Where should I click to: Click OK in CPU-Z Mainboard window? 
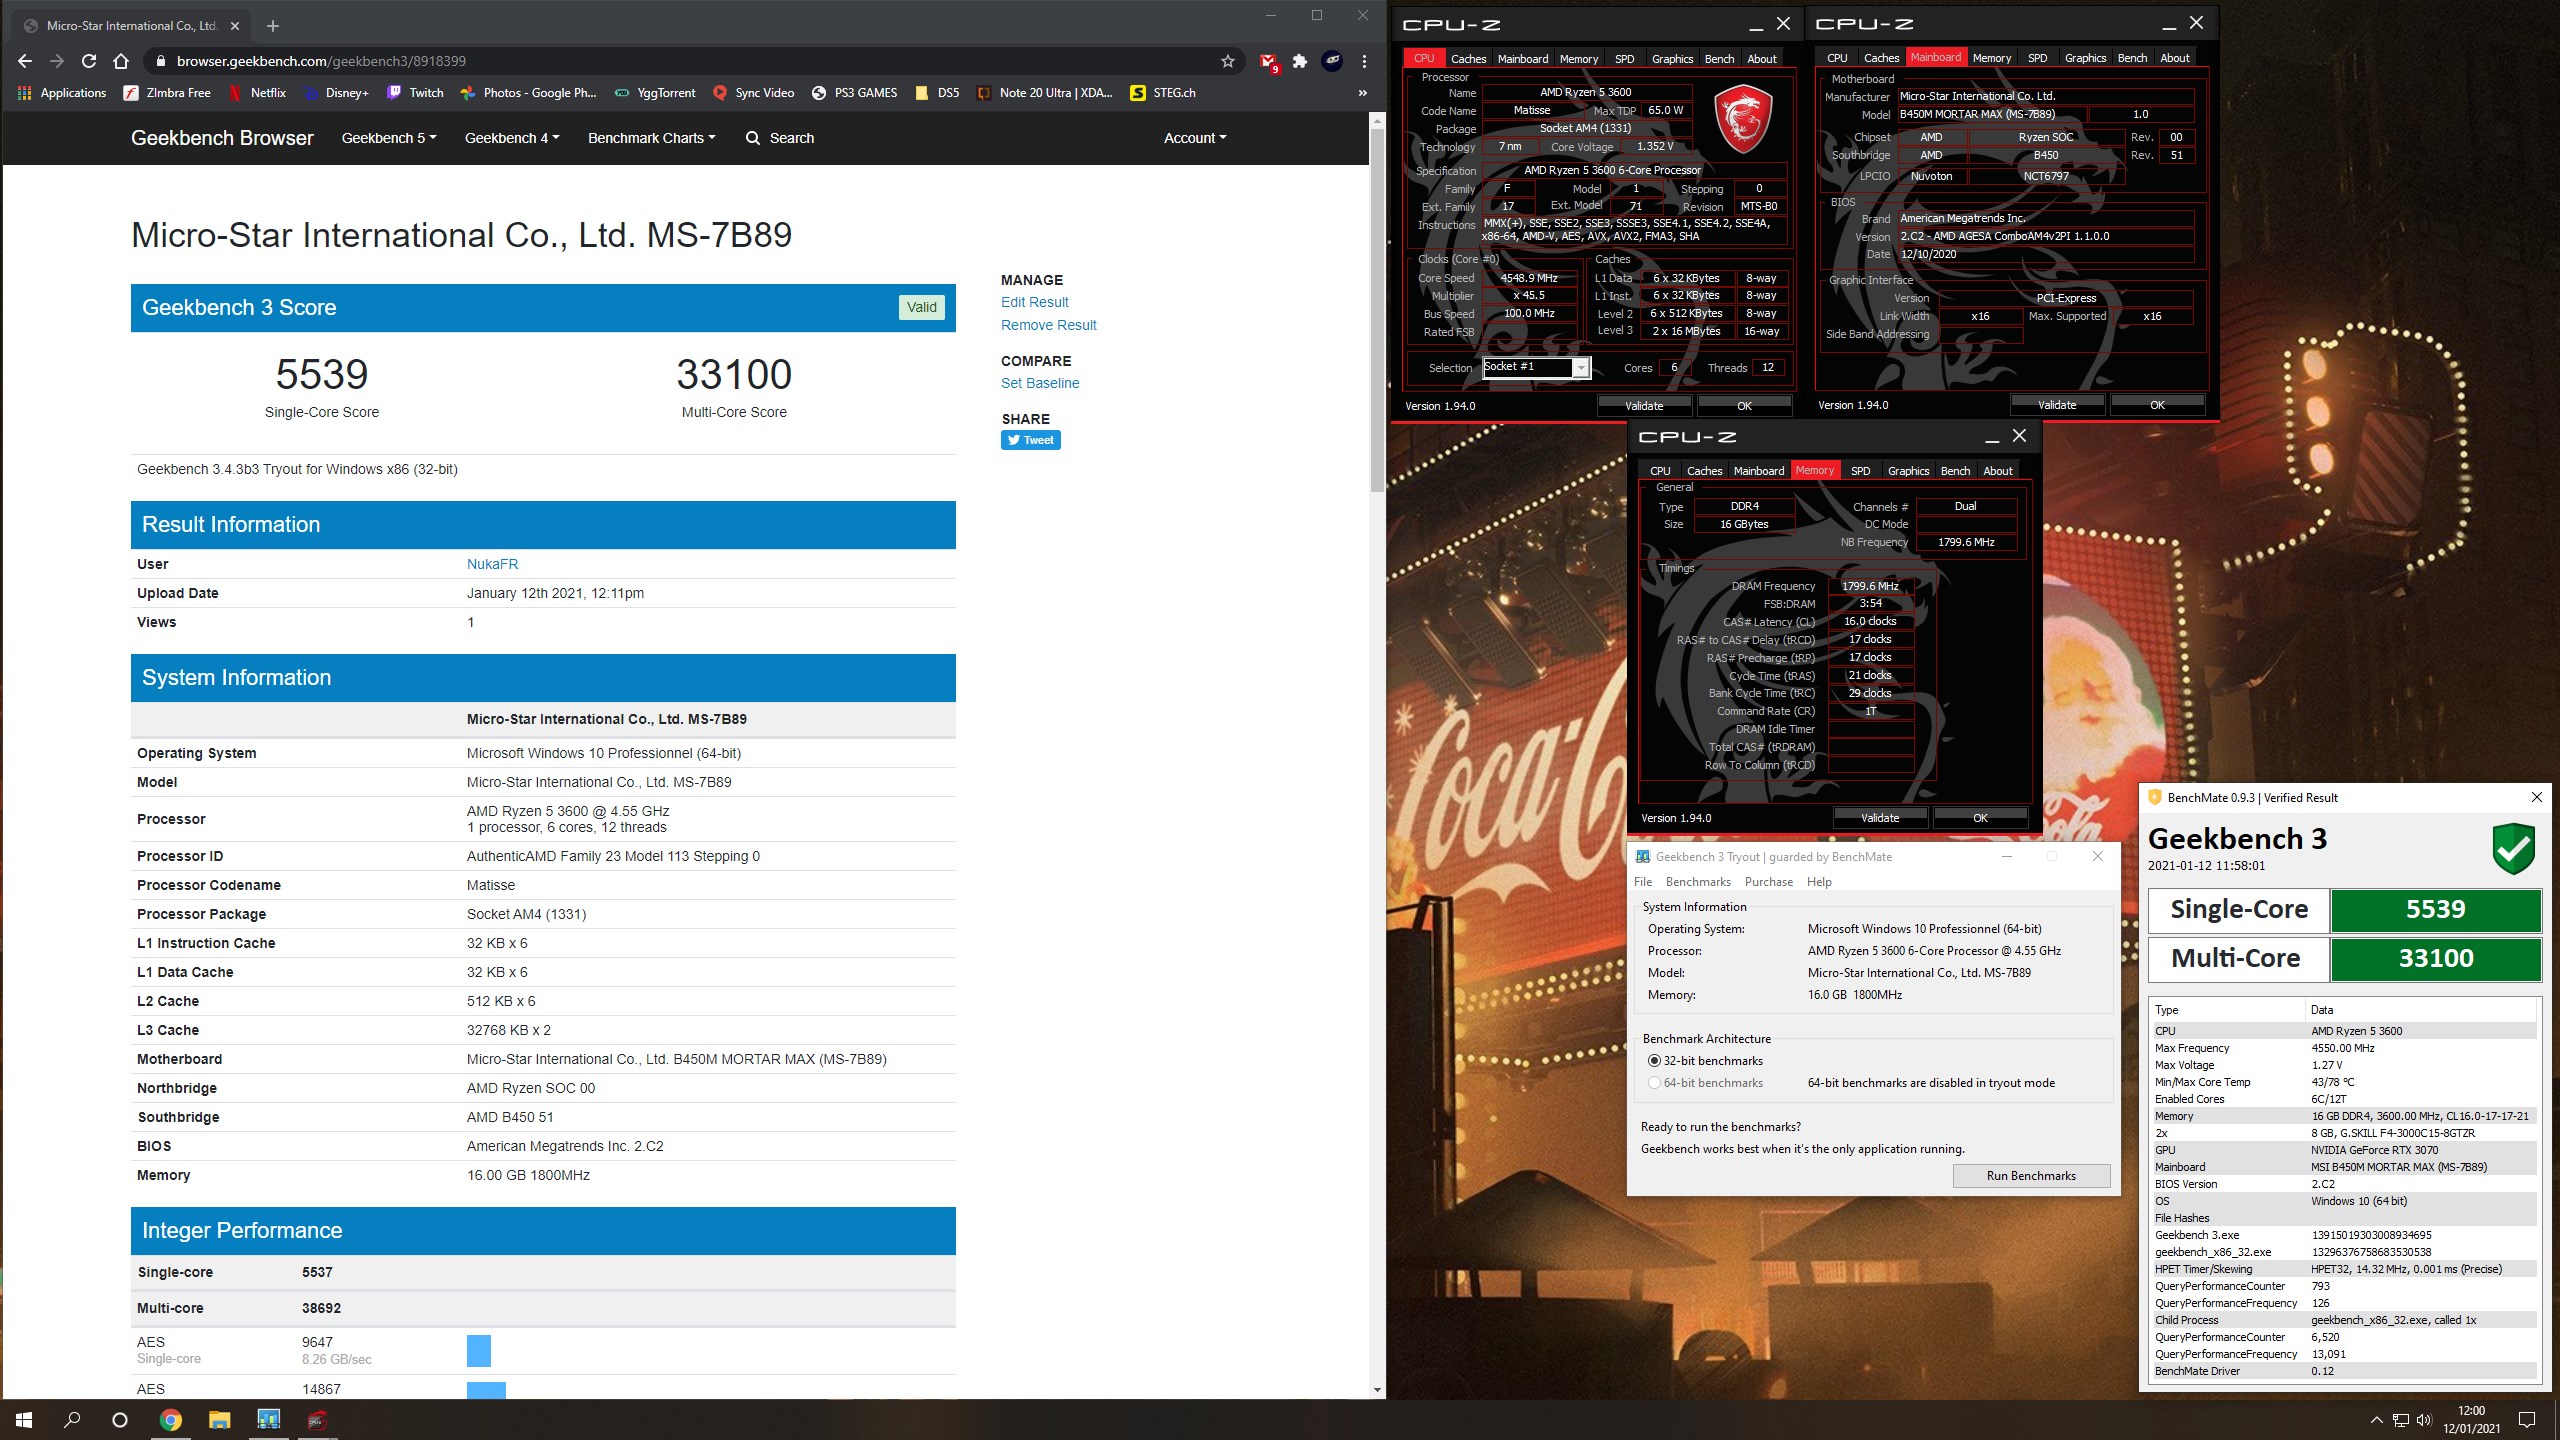pos(2157,405)
